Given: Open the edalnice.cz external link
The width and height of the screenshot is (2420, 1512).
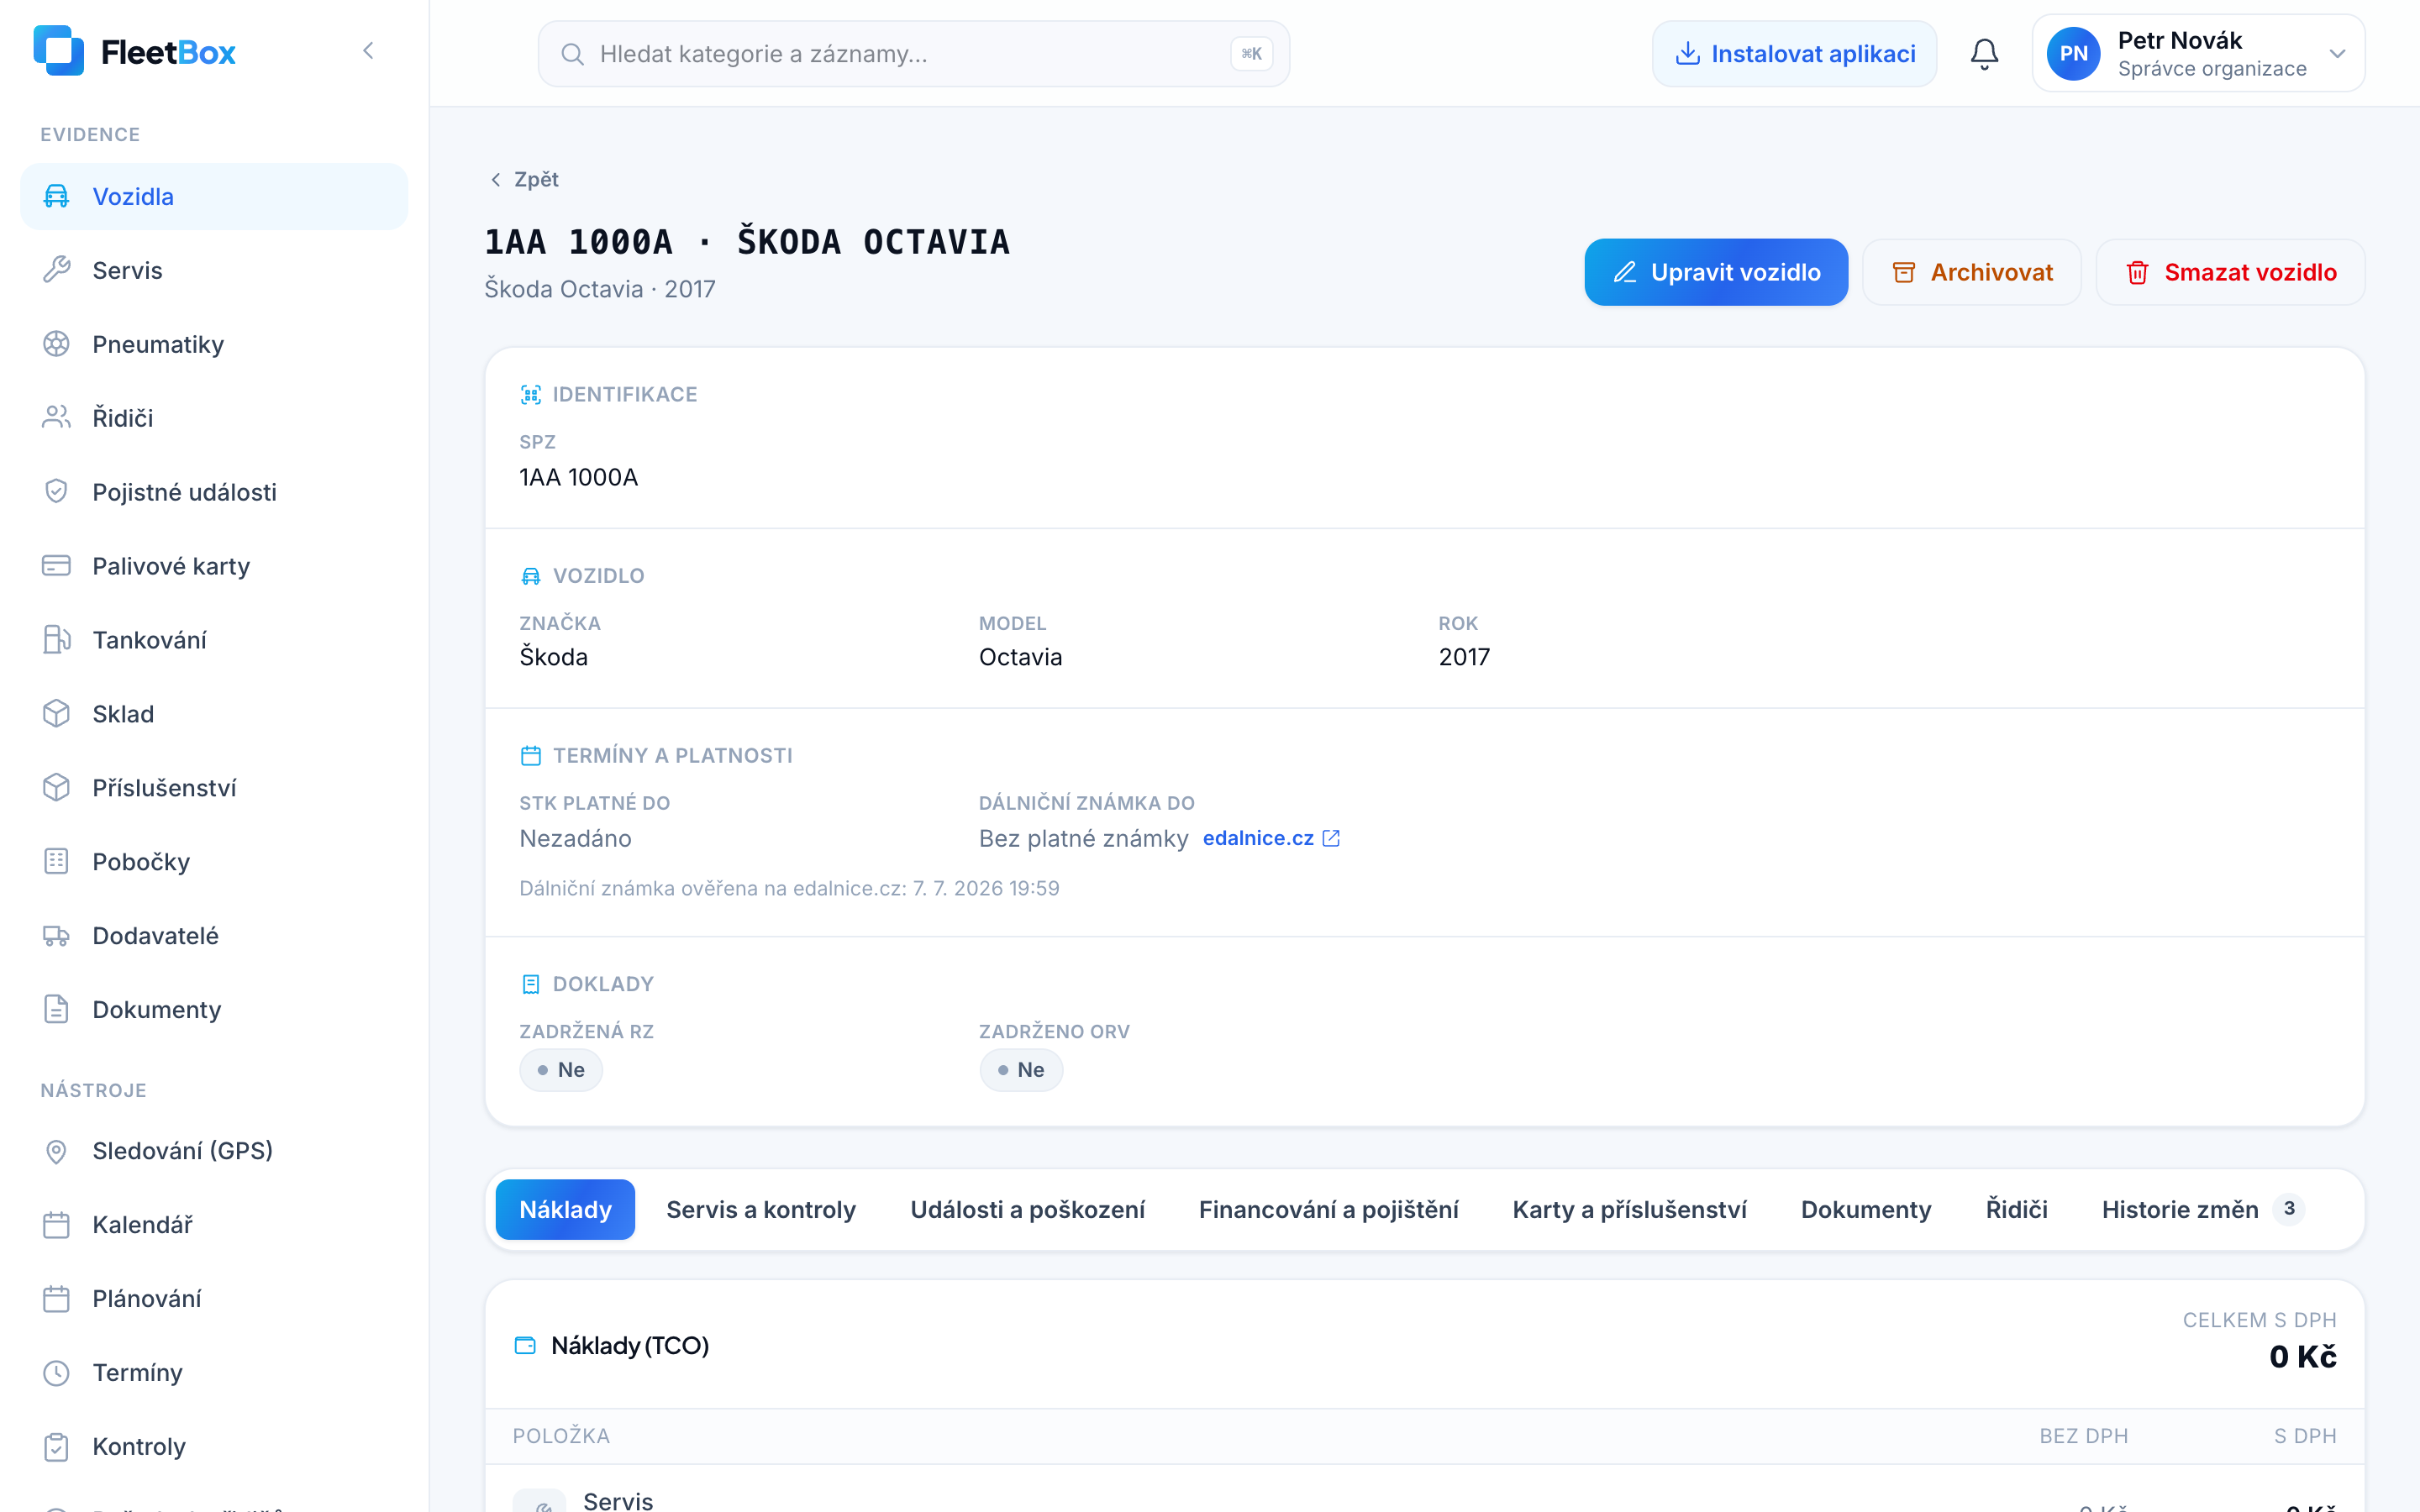Looking at the screenshot, I should [1271, 838].
